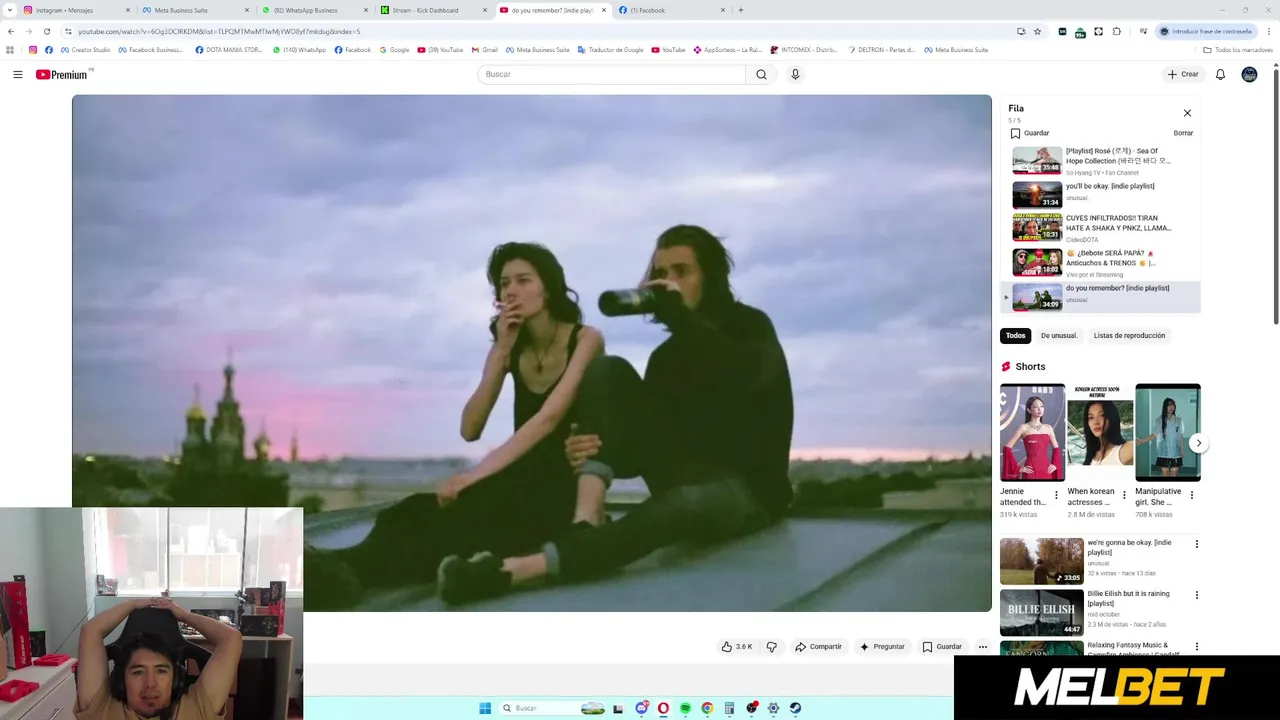Open the Windows Start menu
The height and width of the screenshot is (720, 1280).
coord(485,708)
